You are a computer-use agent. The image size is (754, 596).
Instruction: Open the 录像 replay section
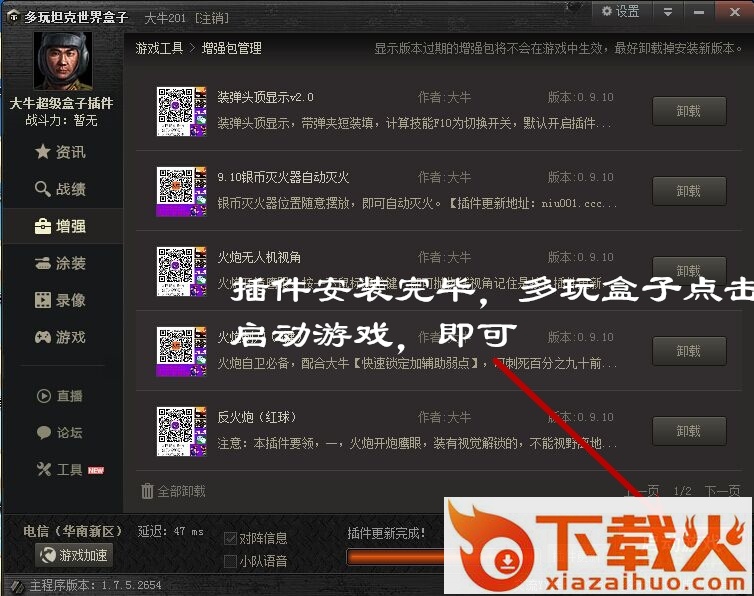(x=61, y=300)
